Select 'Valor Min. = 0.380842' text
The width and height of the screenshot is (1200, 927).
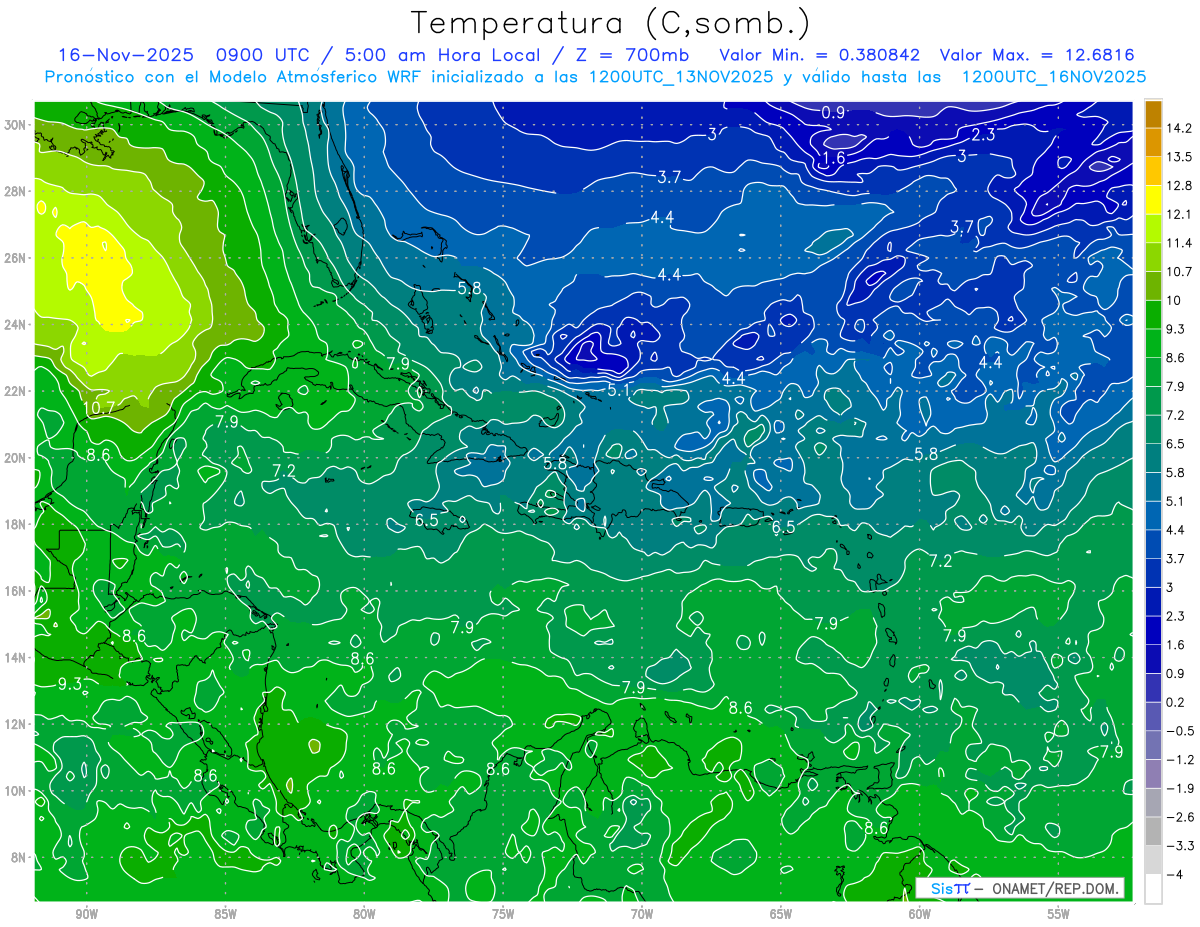(819, 55)
